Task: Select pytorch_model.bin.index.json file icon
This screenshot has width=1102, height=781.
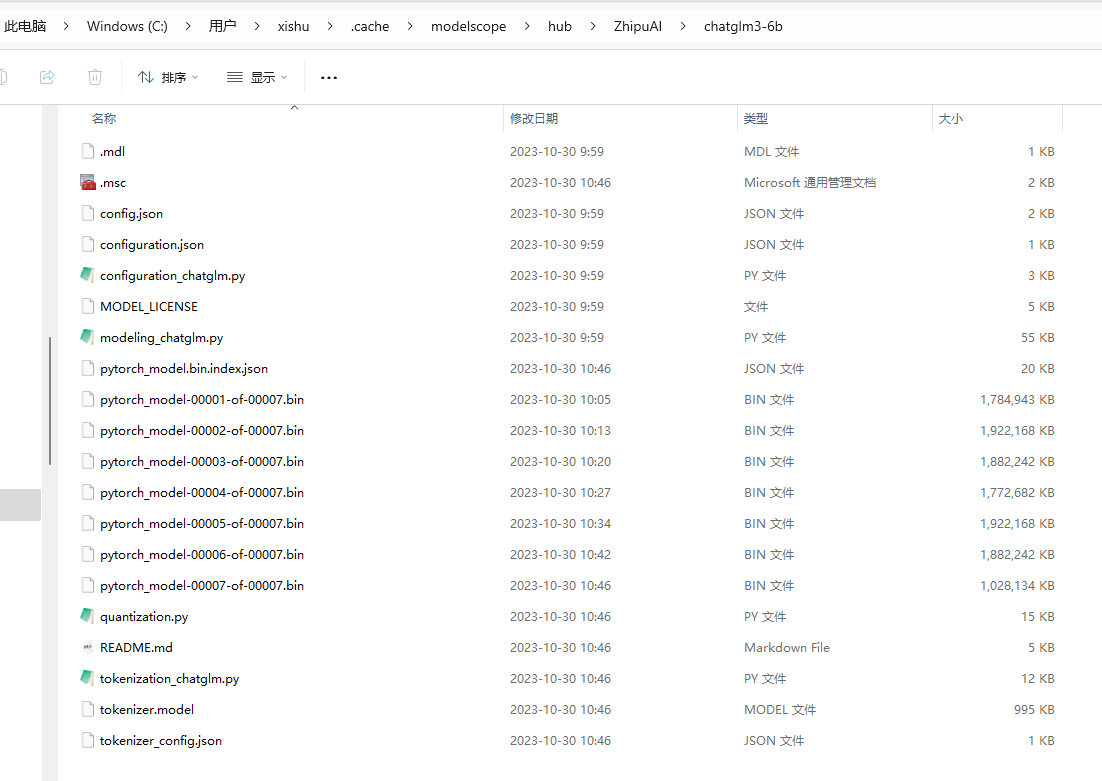Action: (x=87, y=368)
